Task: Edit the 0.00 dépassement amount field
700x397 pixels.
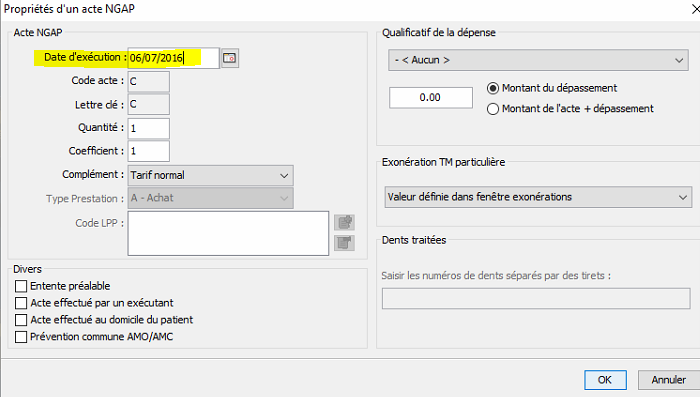Action: click(x=431, y=97)
